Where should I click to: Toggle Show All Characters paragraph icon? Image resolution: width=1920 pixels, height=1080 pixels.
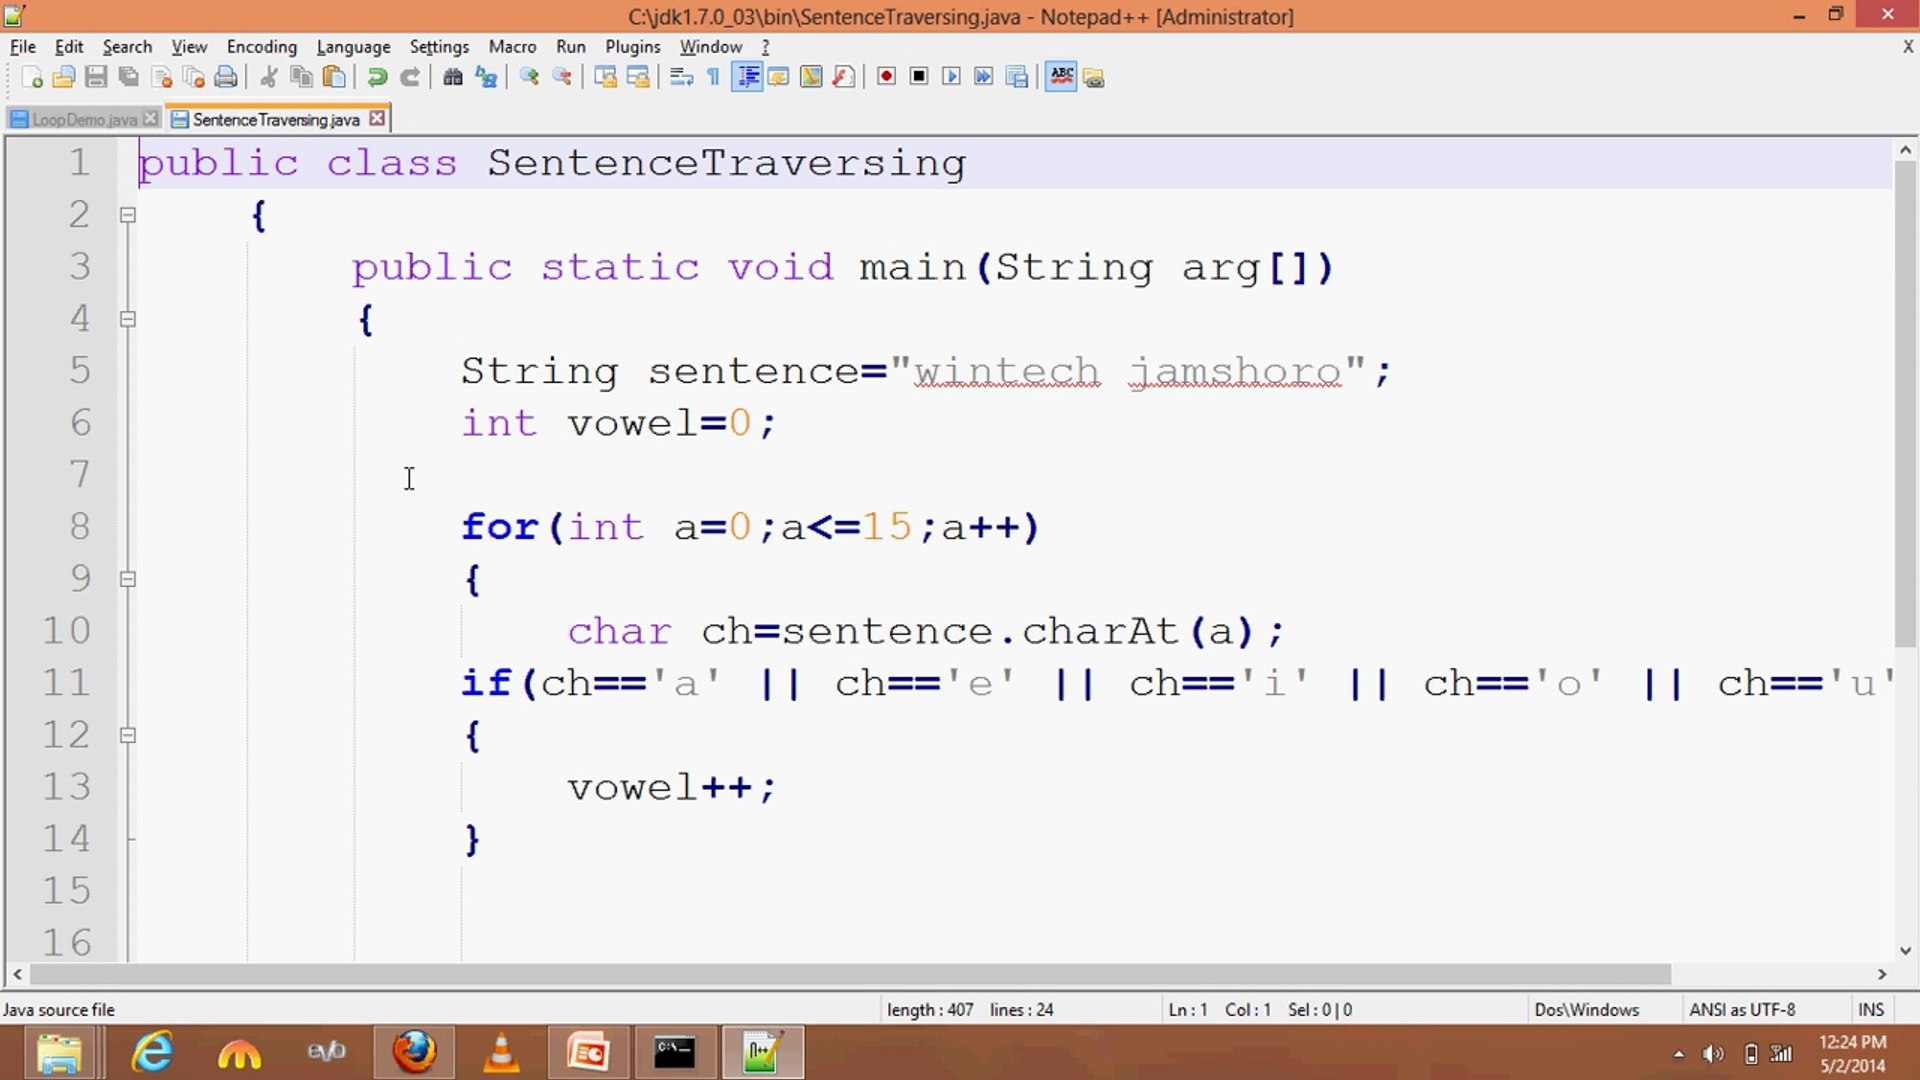pyautogui.click(x=711, y=77)
